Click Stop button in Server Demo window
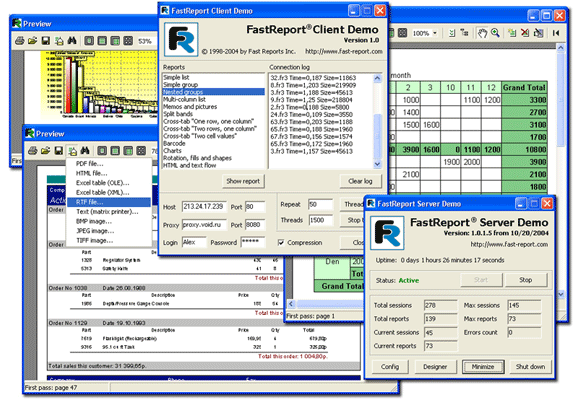The width and height of the screenshot is (578, 400). click(x=526, y=280)
